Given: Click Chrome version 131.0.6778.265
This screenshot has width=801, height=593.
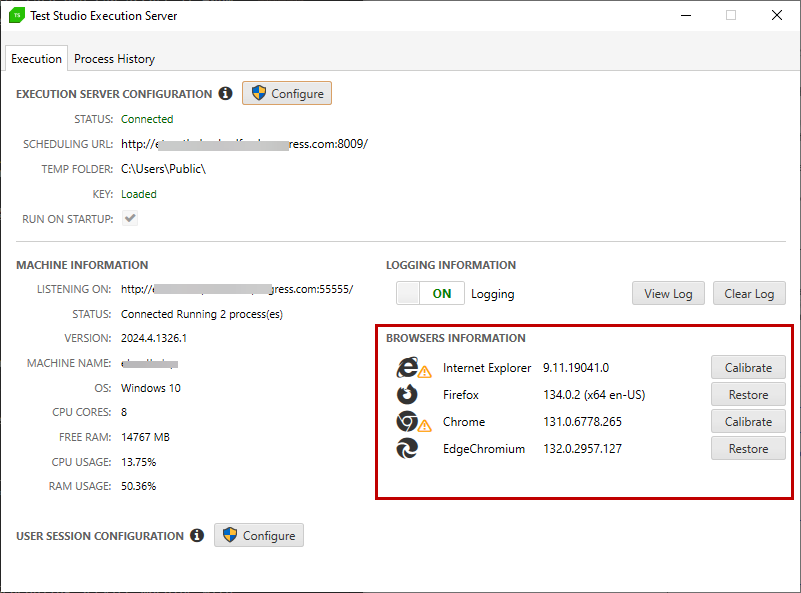Looking at the screenshot, I should [x=582, y=422].
